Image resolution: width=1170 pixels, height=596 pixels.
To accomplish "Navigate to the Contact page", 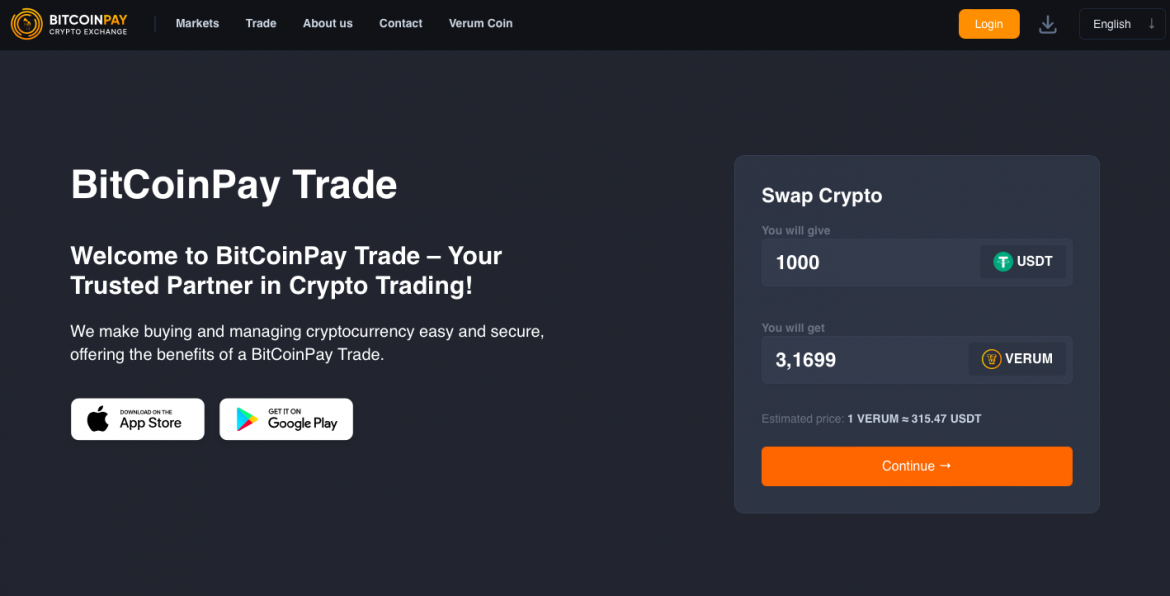I will (x=401, y=24).
